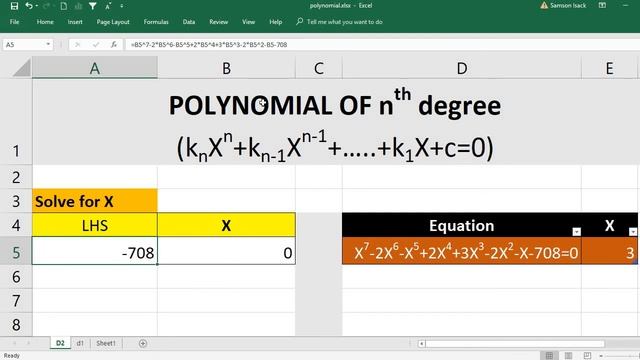Click the Redo arrow icon
The height and width of the screenshot is (360, 640).
click(x=46, y=6)
